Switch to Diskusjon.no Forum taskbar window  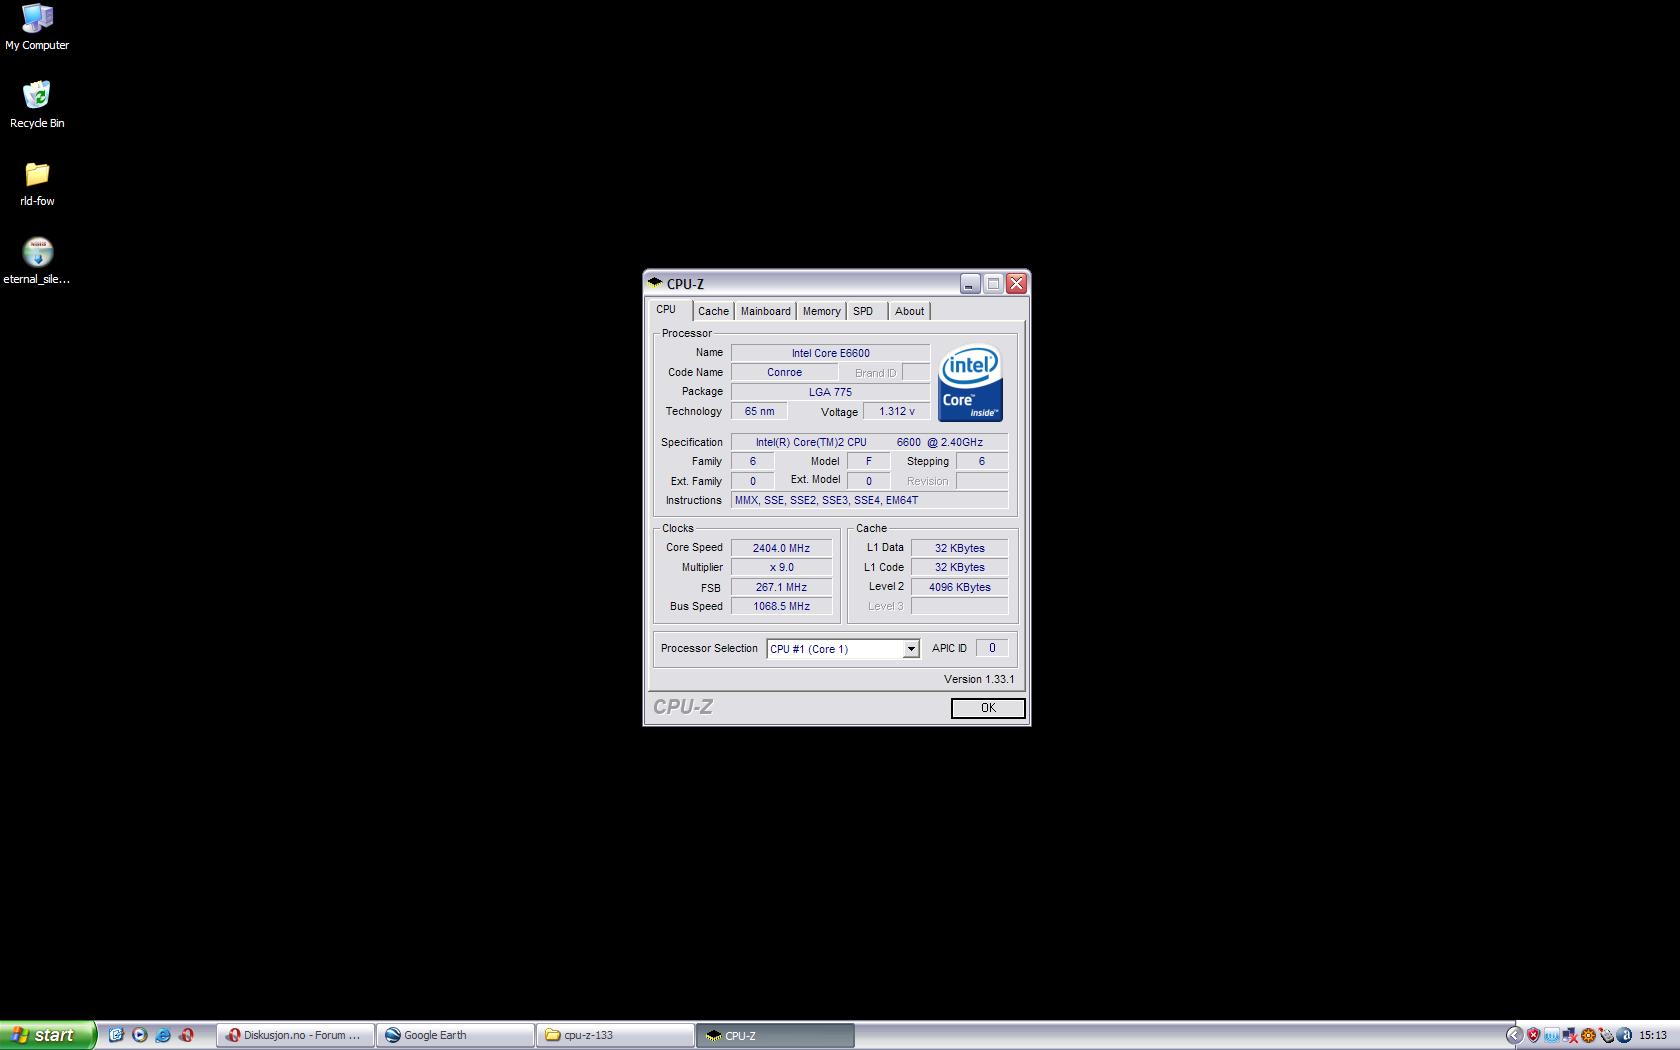tap(295, 1035)
